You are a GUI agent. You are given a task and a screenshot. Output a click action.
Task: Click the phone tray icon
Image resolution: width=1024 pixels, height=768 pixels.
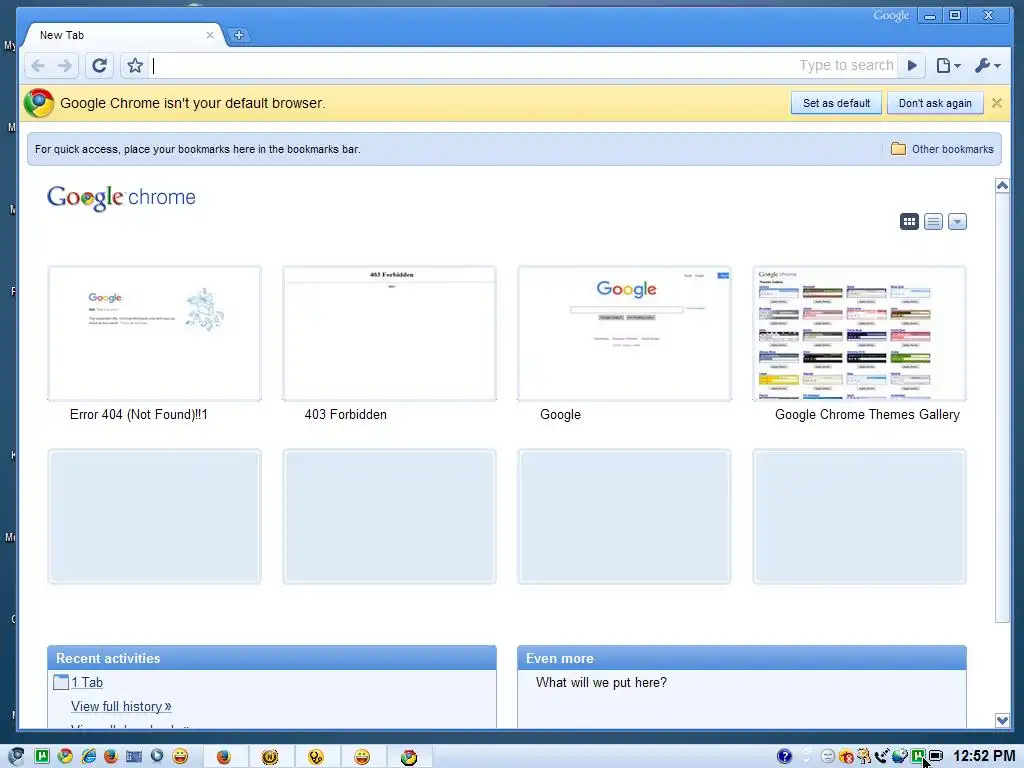882,756
